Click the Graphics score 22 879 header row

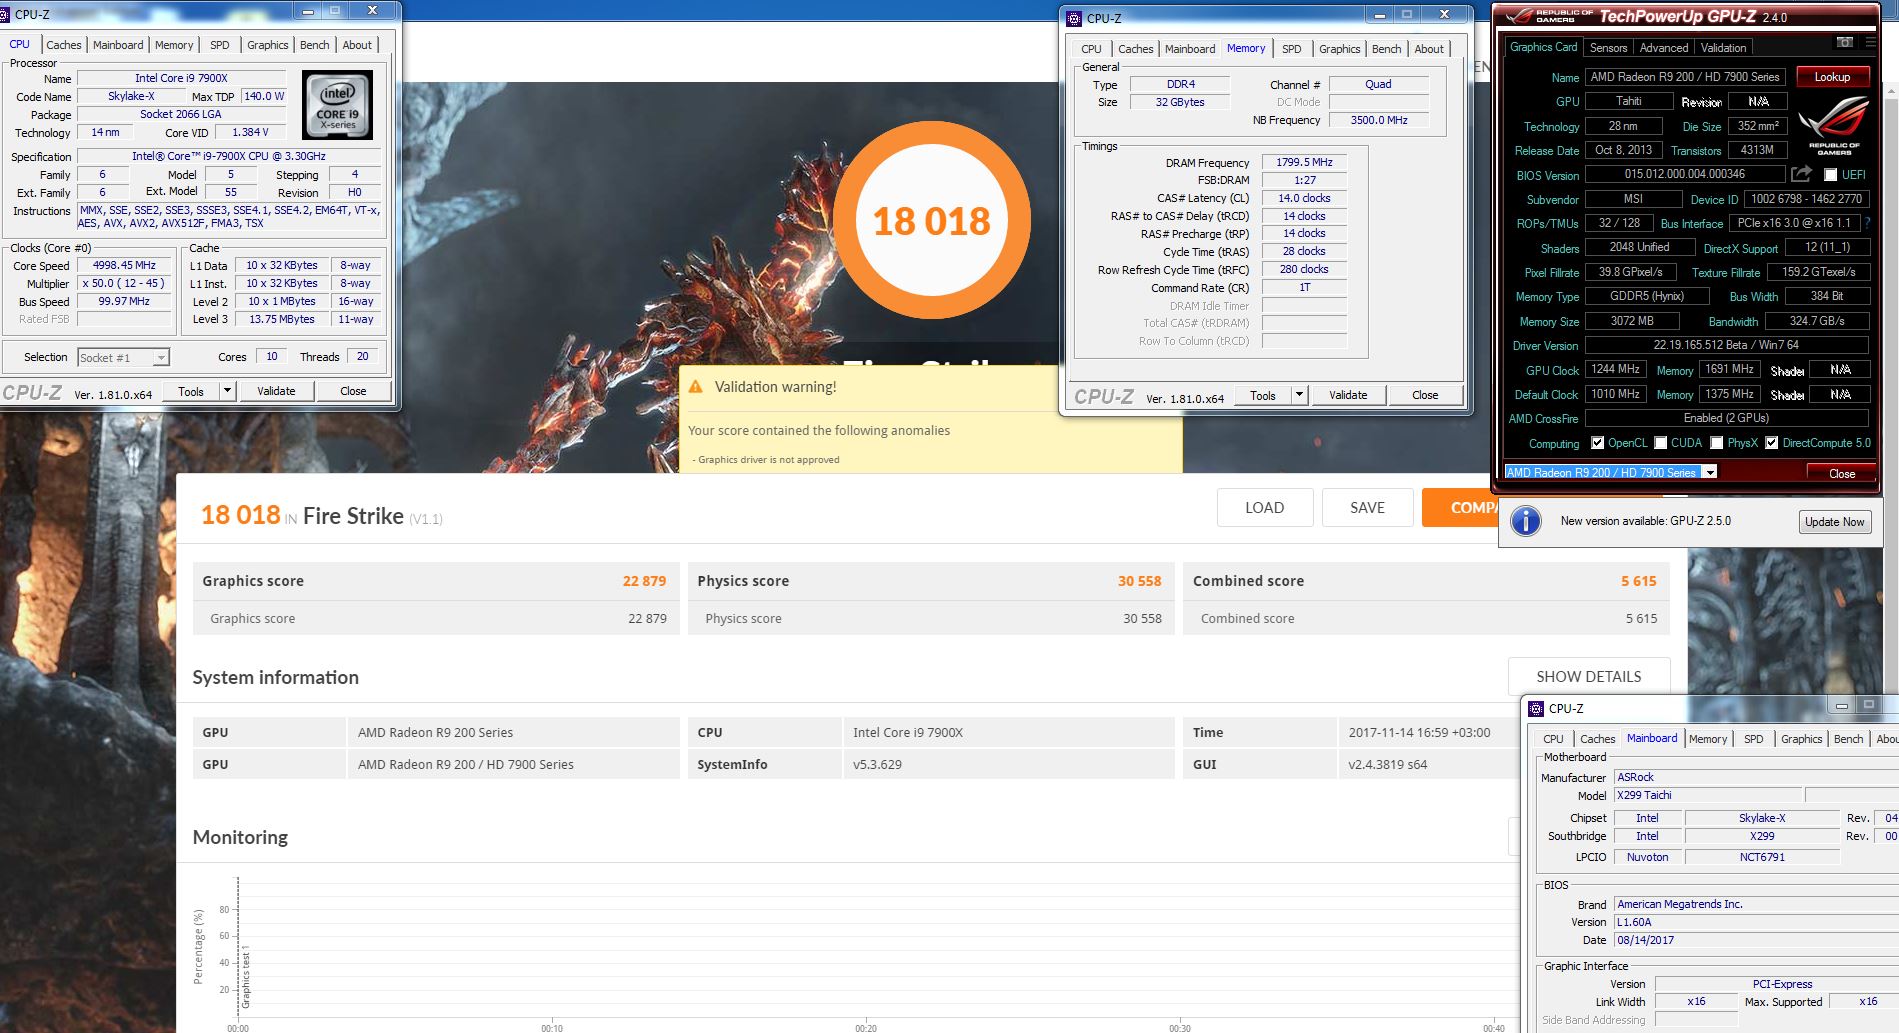point(436,581)
